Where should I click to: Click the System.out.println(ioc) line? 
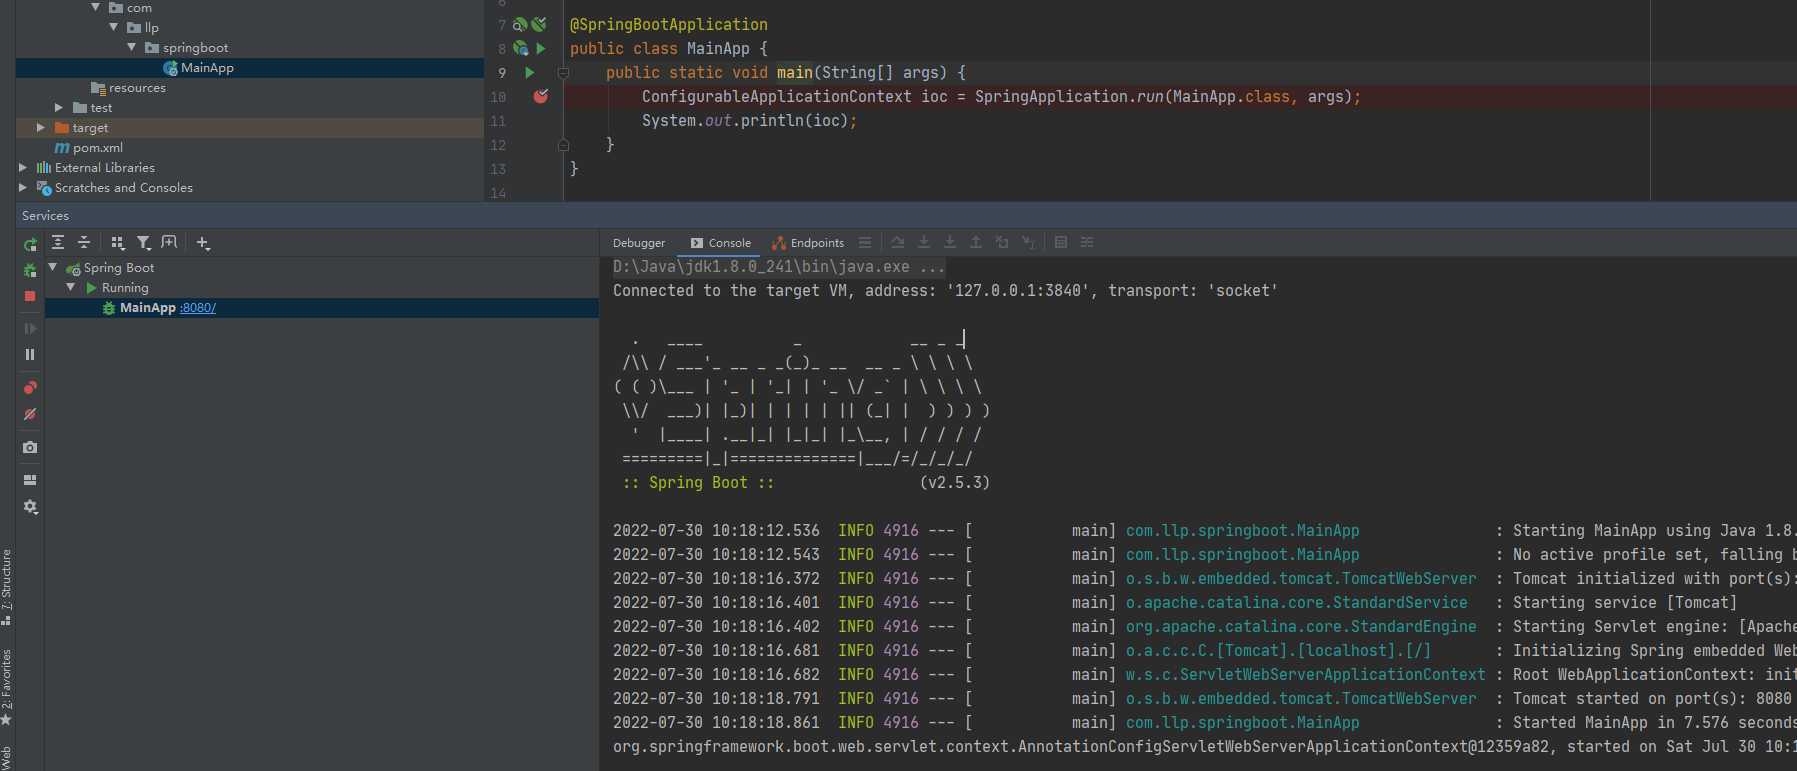749,120
